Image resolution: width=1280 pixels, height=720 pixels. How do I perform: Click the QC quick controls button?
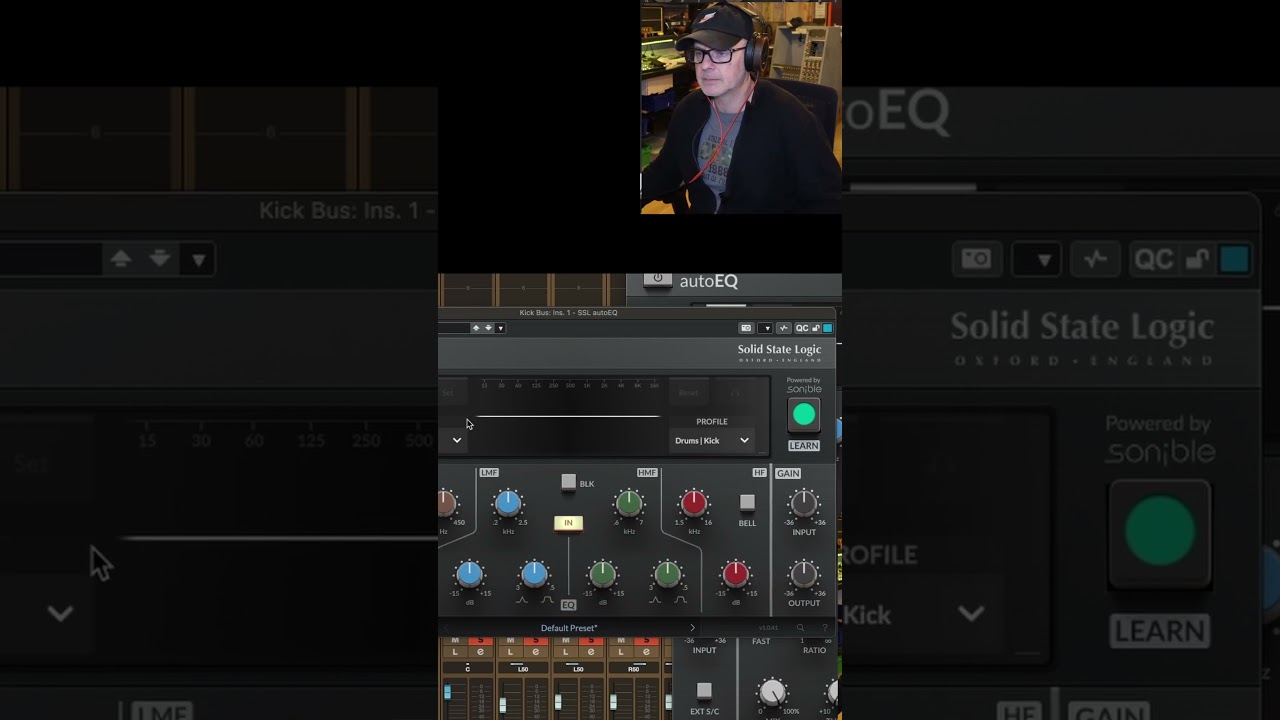[802, 328]
